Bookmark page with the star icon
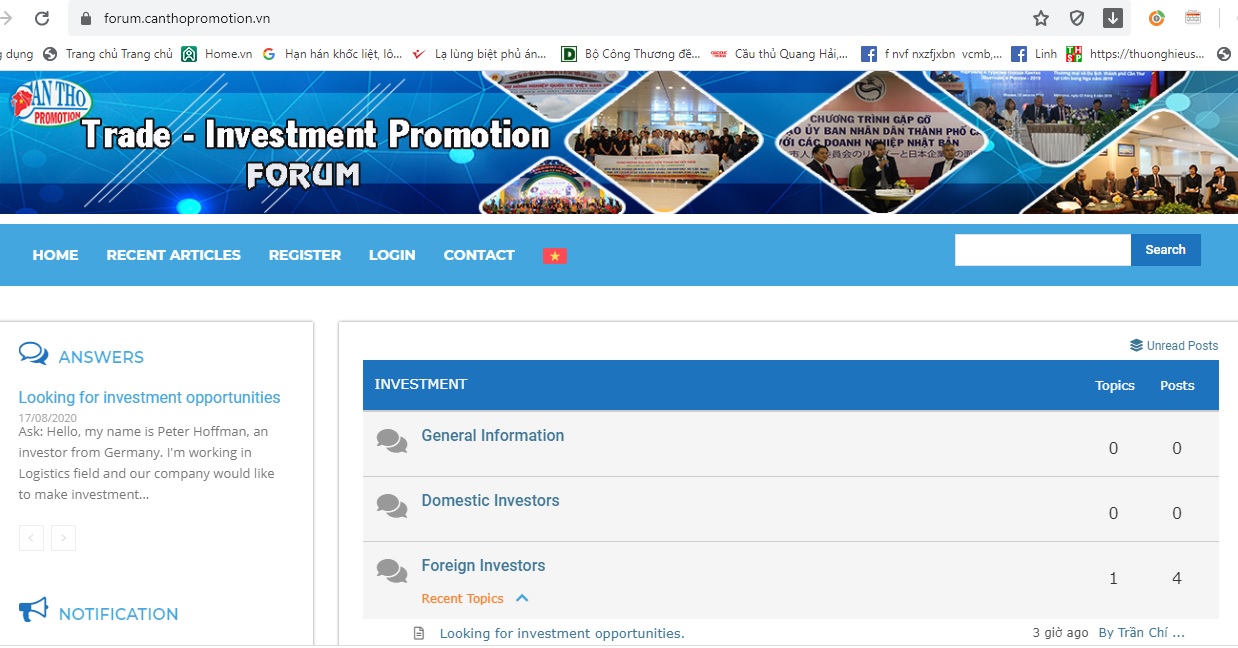The width and height of the screenshot is (1238, 648). pyautogui.click(x=1041, y=18)
